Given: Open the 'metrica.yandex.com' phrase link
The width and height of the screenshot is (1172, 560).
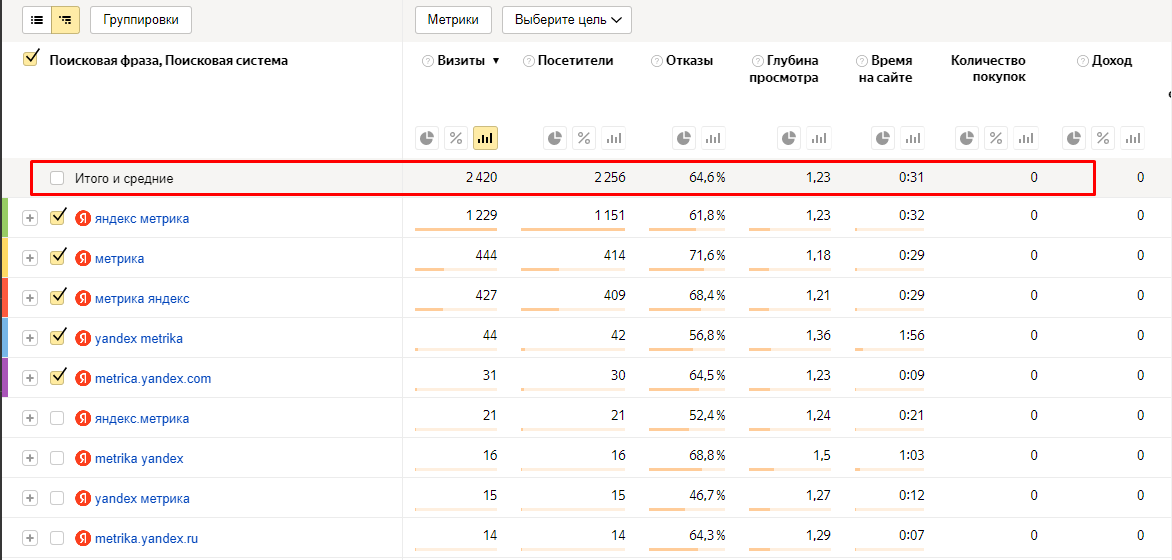Looking at the screenshot, I should pyautogui.click(x=153, y=378).
